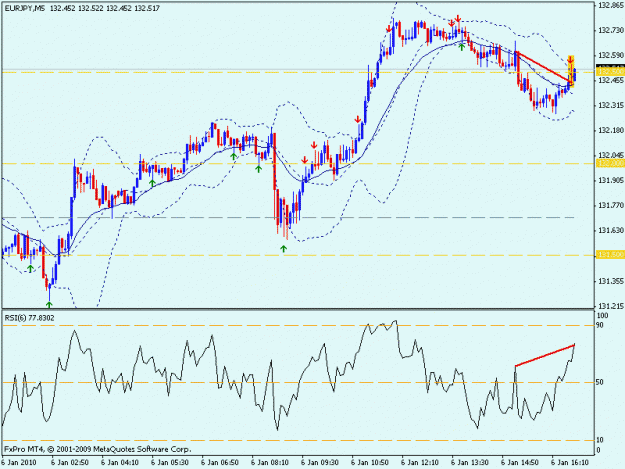Click the 6 Jan 02:50 time label
This screenshot has height=469, width=625.
70,463
